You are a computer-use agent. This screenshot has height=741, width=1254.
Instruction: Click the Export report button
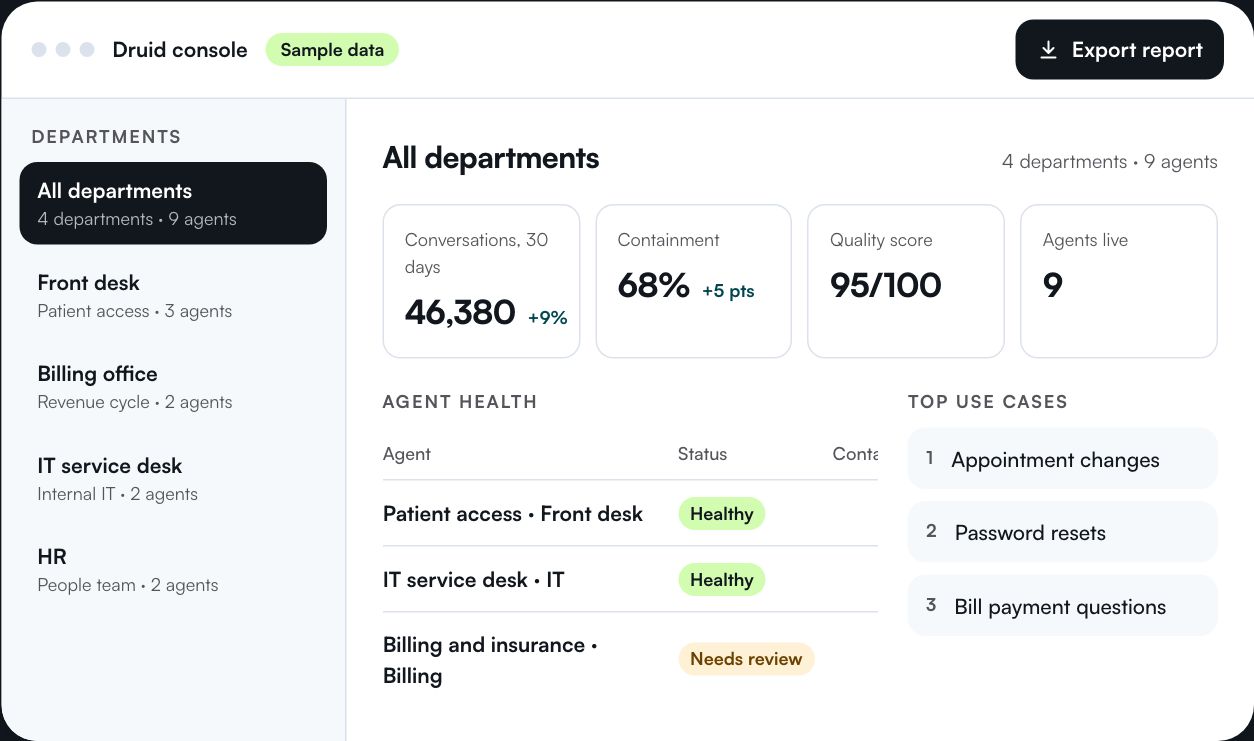[1119, 50]
